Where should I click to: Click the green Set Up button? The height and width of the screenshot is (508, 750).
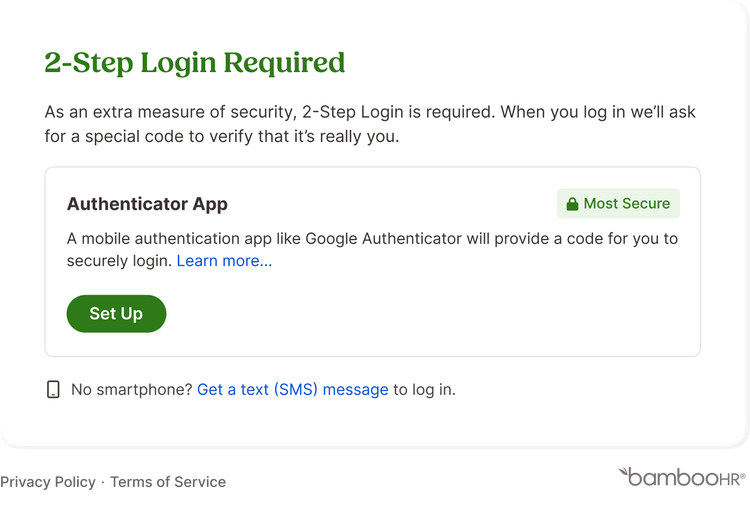tap(116, 314)
